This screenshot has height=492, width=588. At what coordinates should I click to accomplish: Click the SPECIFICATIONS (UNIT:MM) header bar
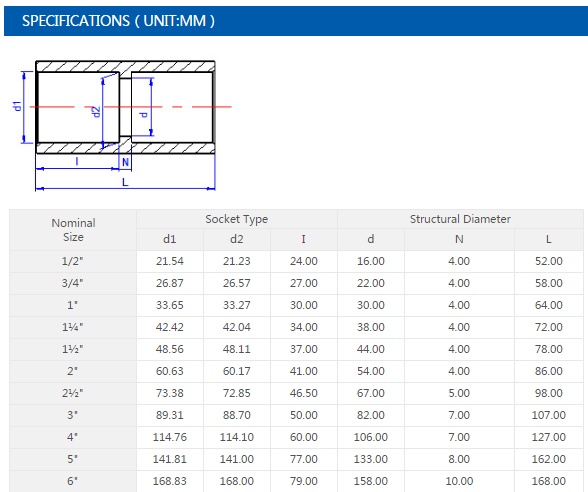[x=296, y=21]
